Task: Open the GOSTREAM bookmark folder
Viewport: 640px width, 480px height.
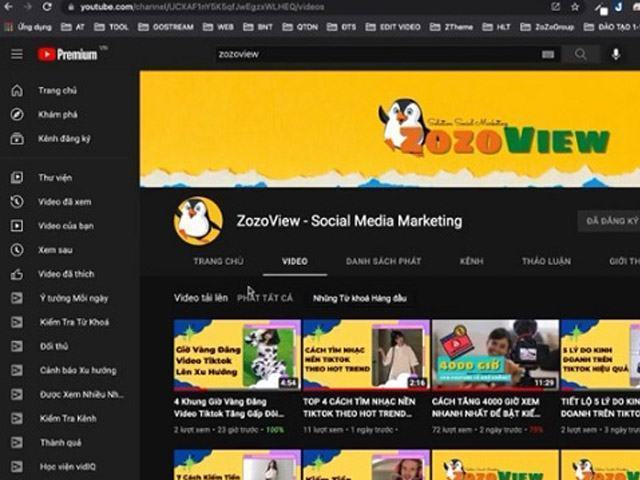Action: 166,27
